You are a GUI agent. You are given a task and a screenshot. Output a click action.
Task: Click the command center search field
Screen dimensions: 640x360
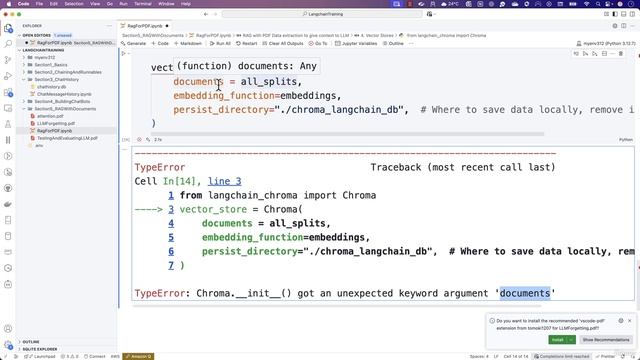(322, 14)
